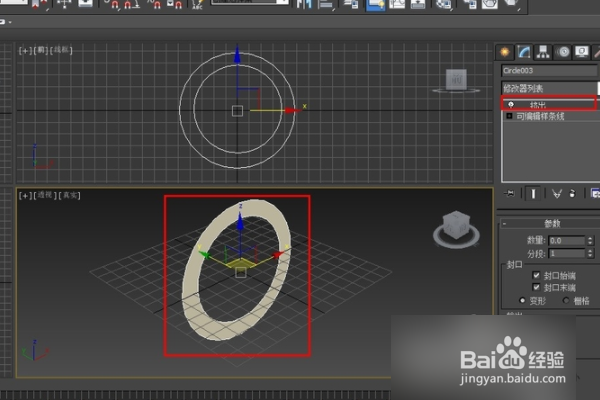The height and width of the screenshot is (400, 600).
Task: Click the Schematic View icon
Action: pyautogui.click(x=417, y=4)
